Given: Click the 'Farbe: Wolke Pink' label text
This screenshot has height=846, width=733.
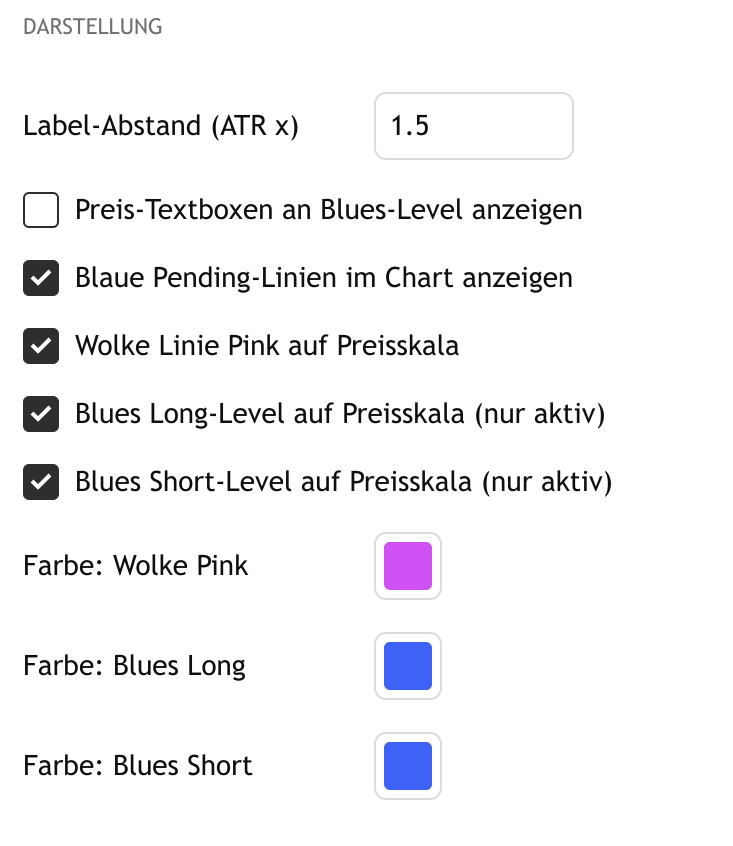Looking at the screenshot, I should (x=136, y=566).
